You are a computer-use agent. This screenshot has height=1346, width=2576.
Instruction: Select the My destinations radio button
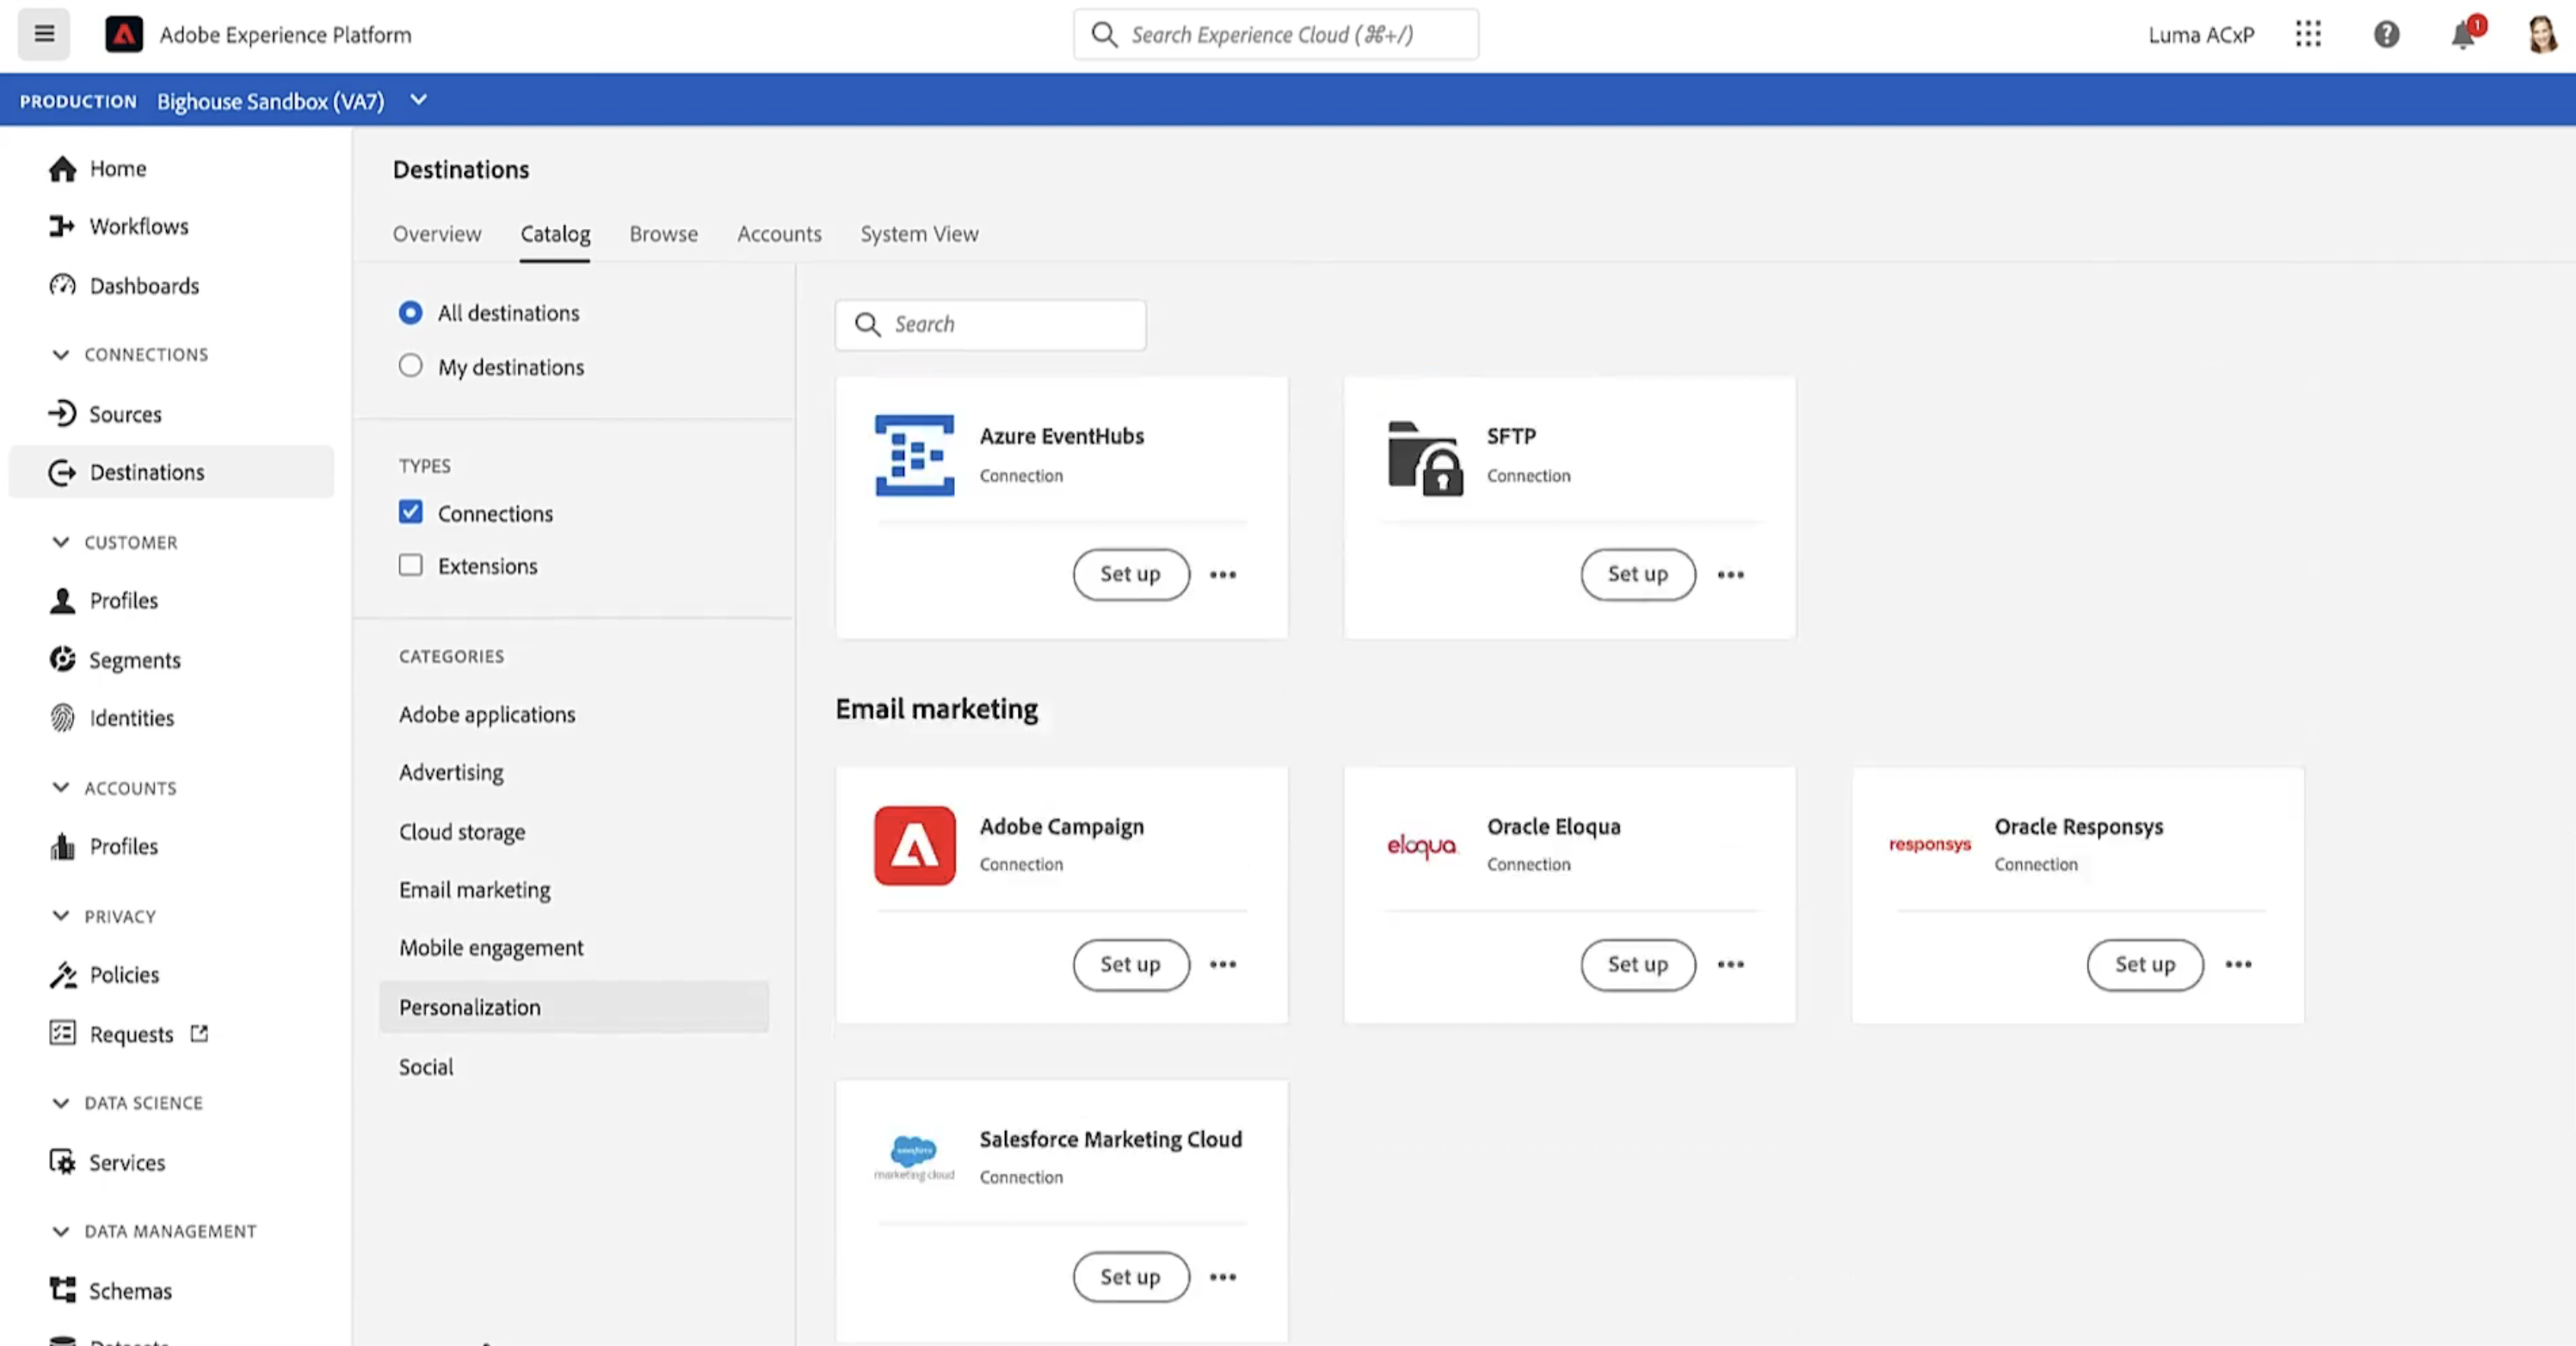[410, 366]
